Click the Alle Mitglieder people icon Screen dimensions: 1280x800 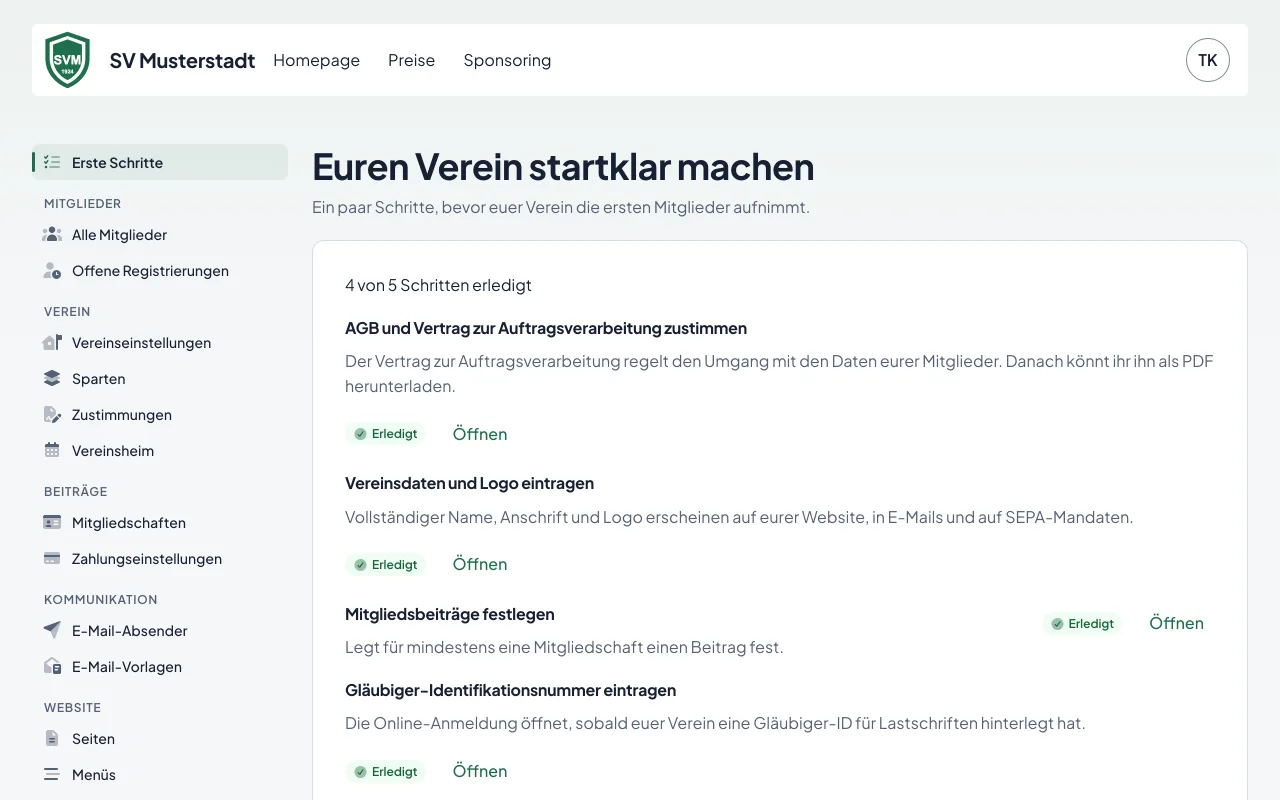(x=52, y=234)
